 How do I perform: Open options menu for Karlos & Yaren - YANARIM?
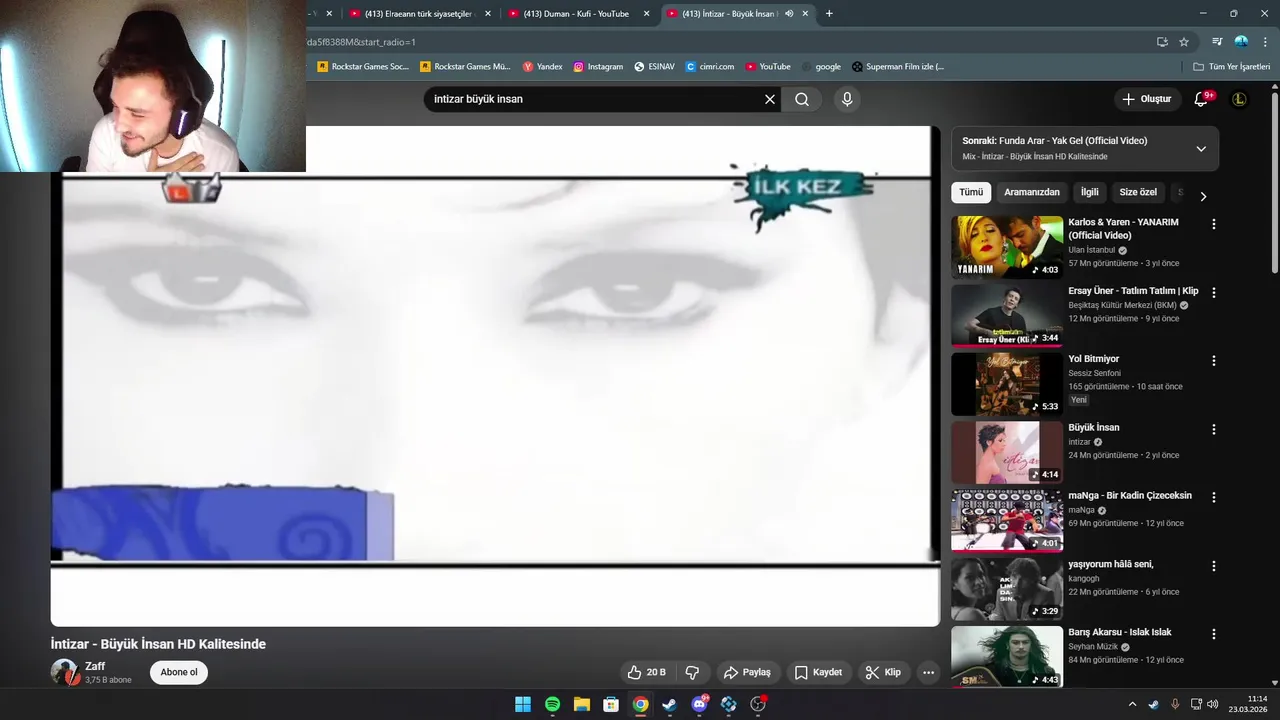pyautogui.click(x=1214, y=224)
